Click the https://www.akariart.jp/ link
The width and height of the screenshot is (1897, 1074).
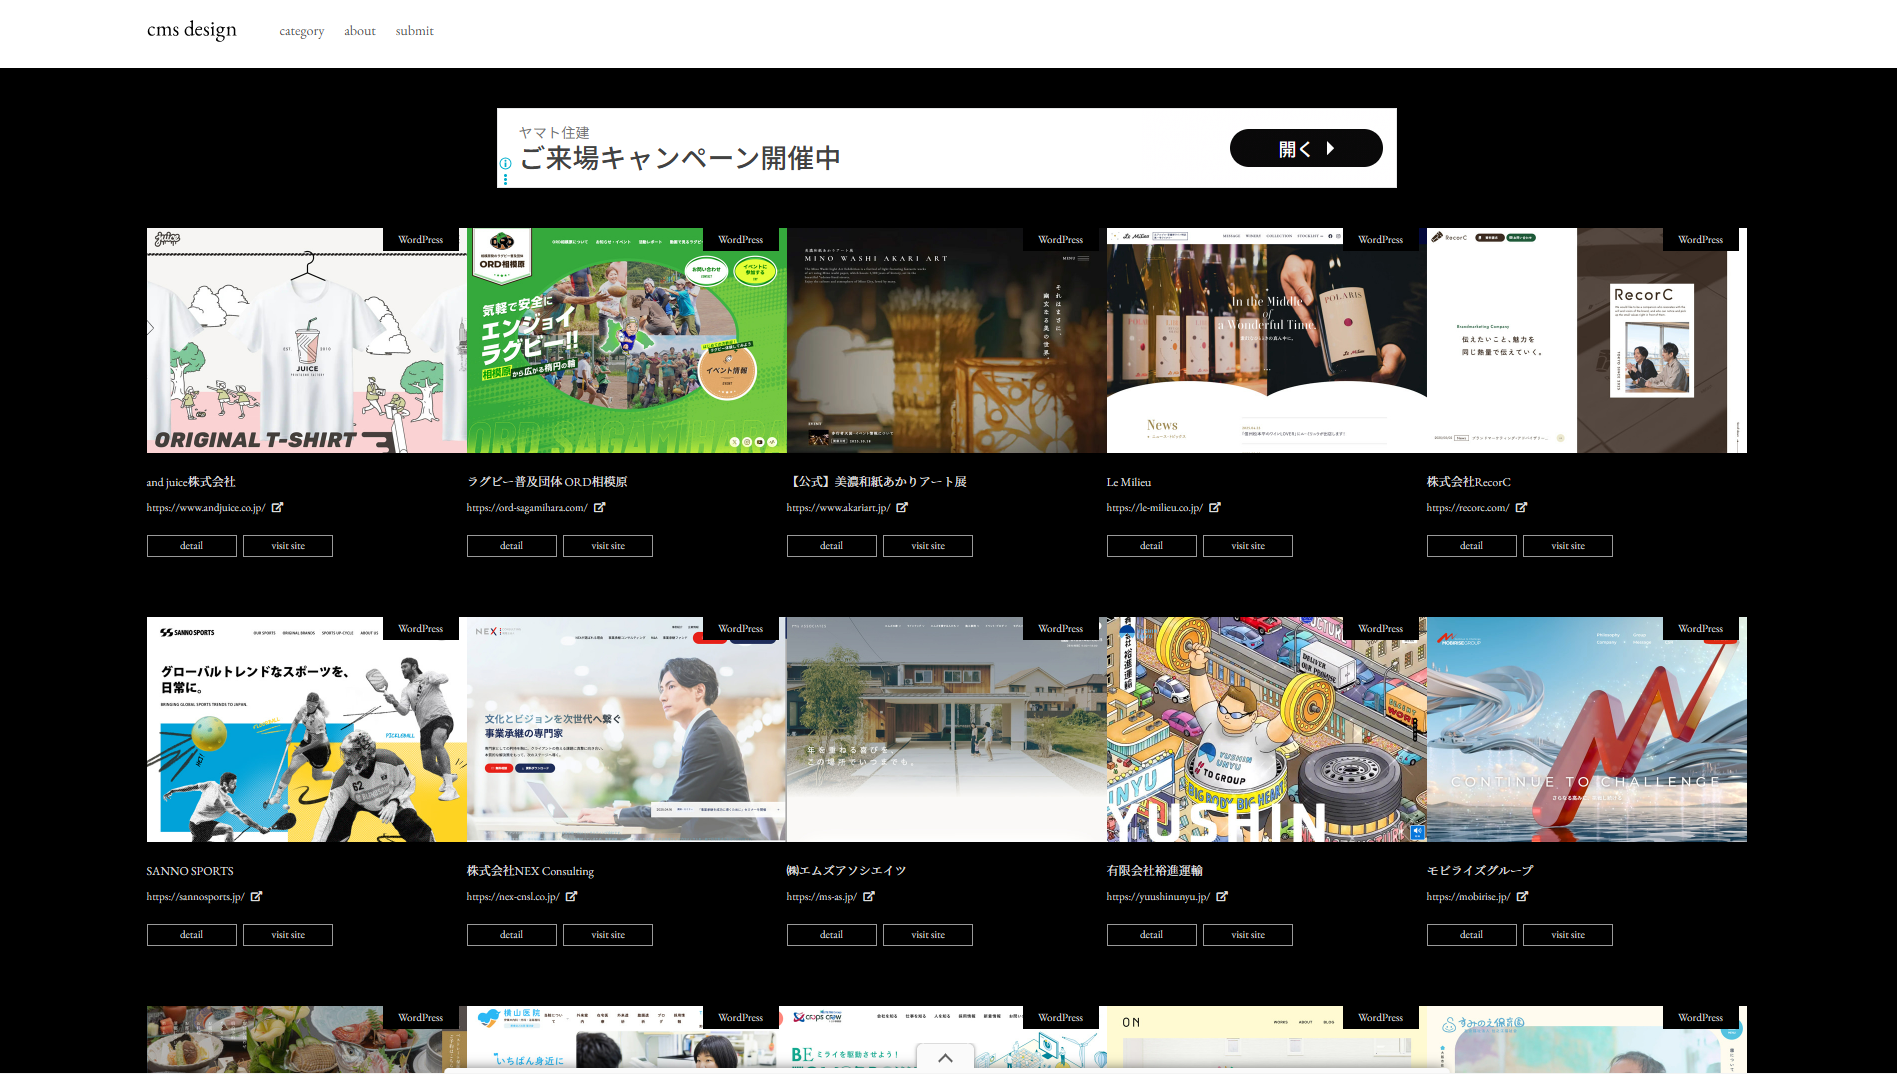[838, 508]
